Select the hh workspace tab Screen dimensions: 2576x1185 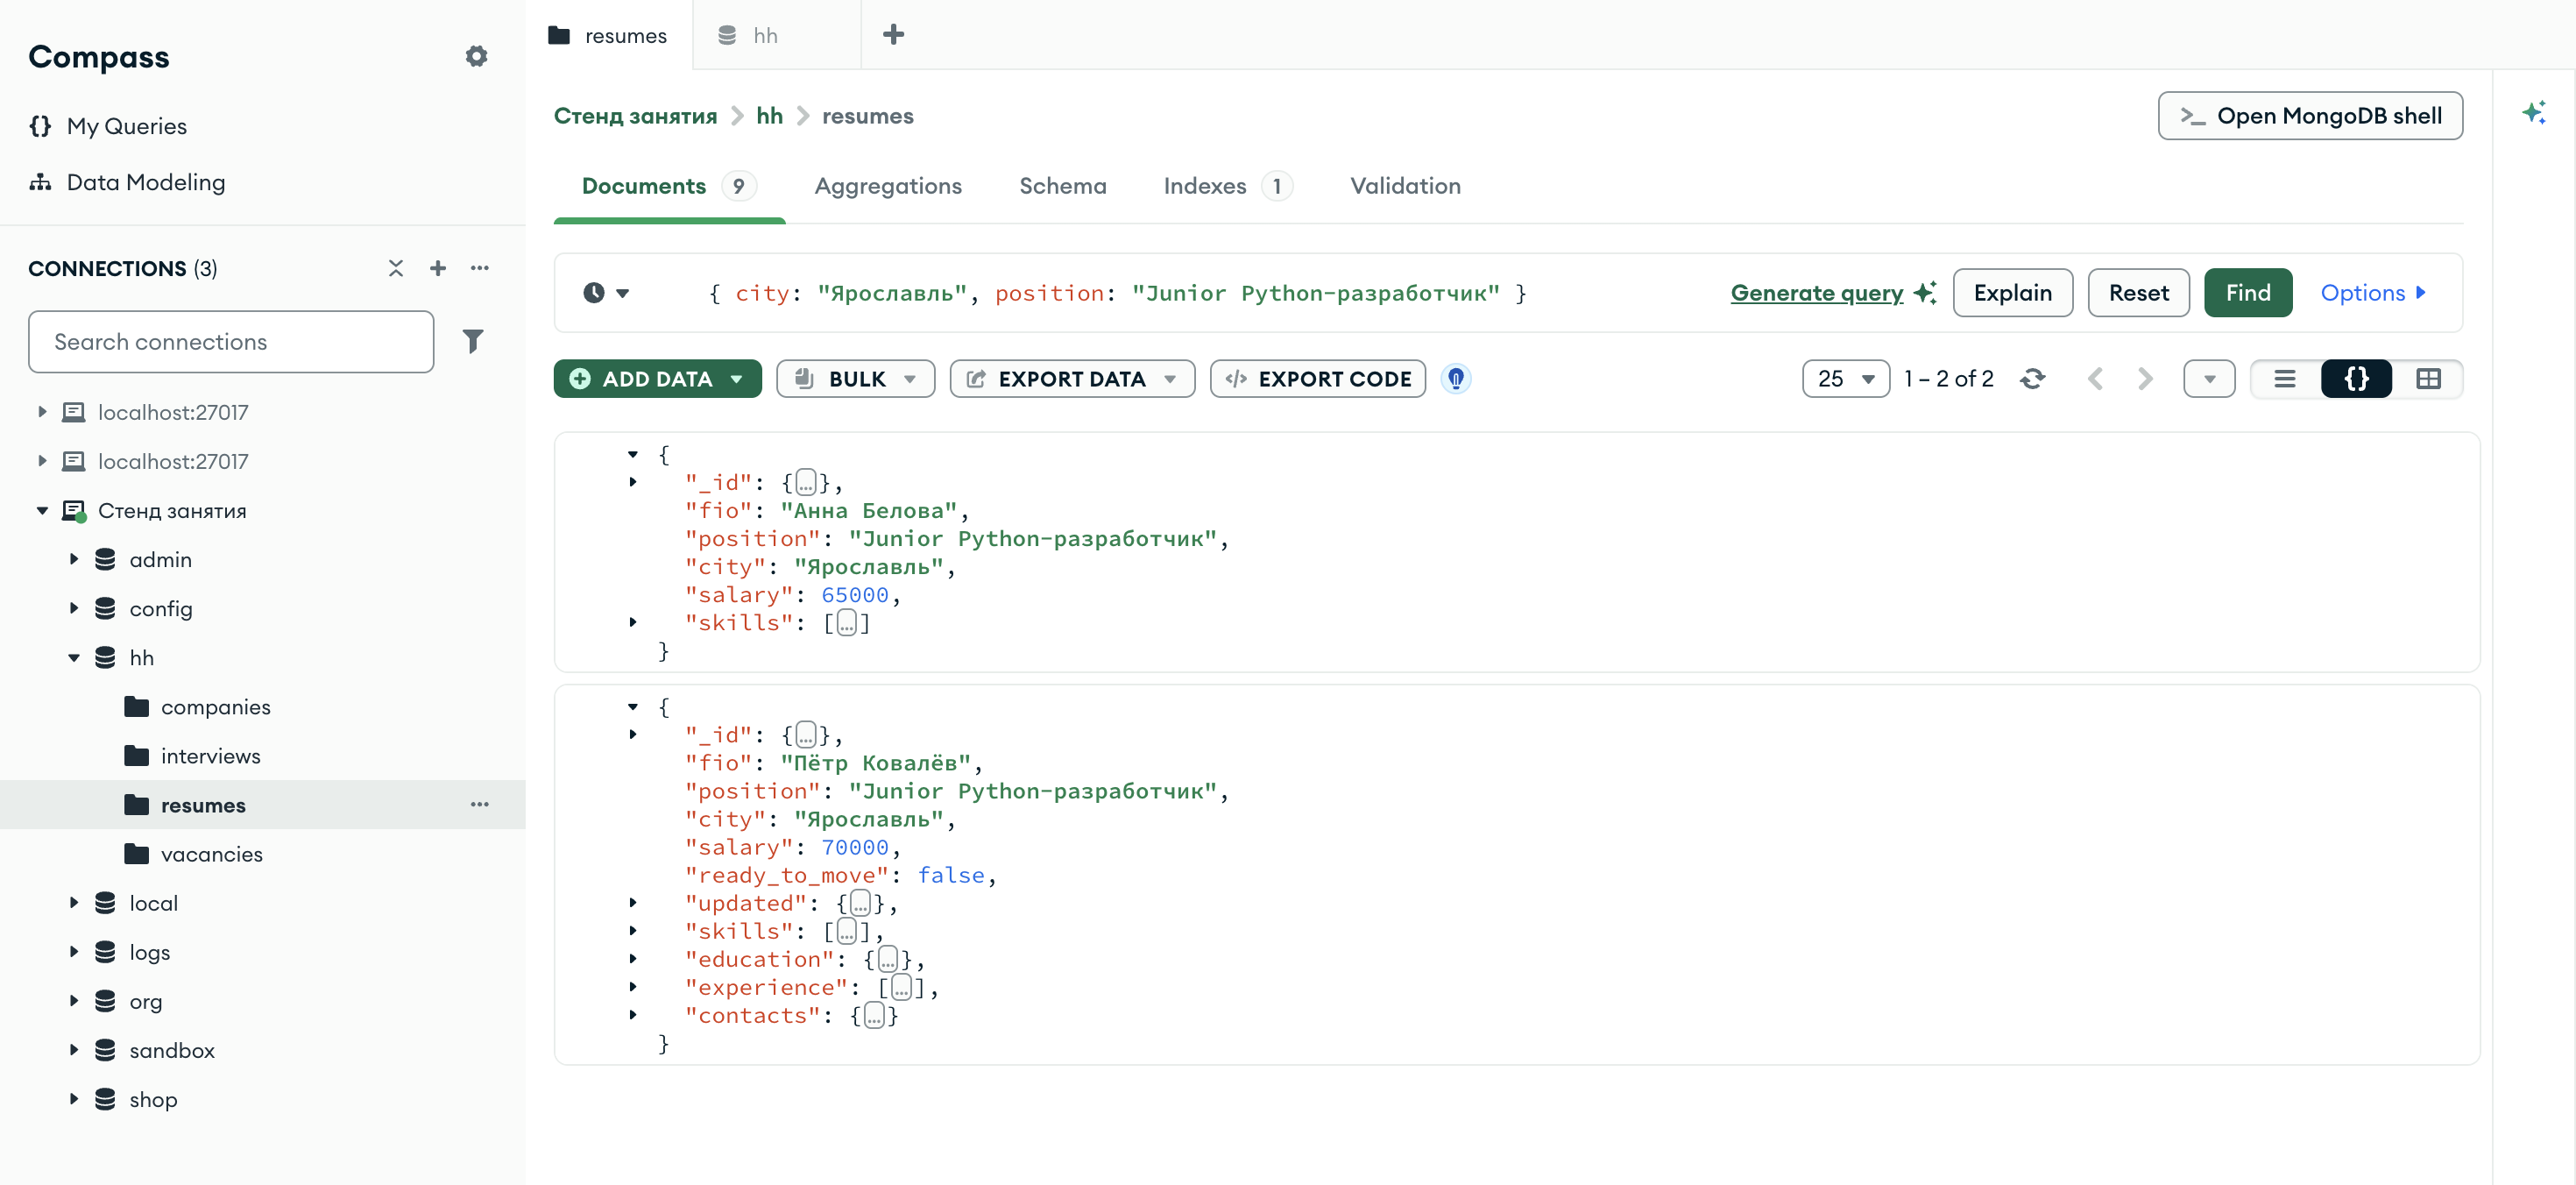point(776,35)
